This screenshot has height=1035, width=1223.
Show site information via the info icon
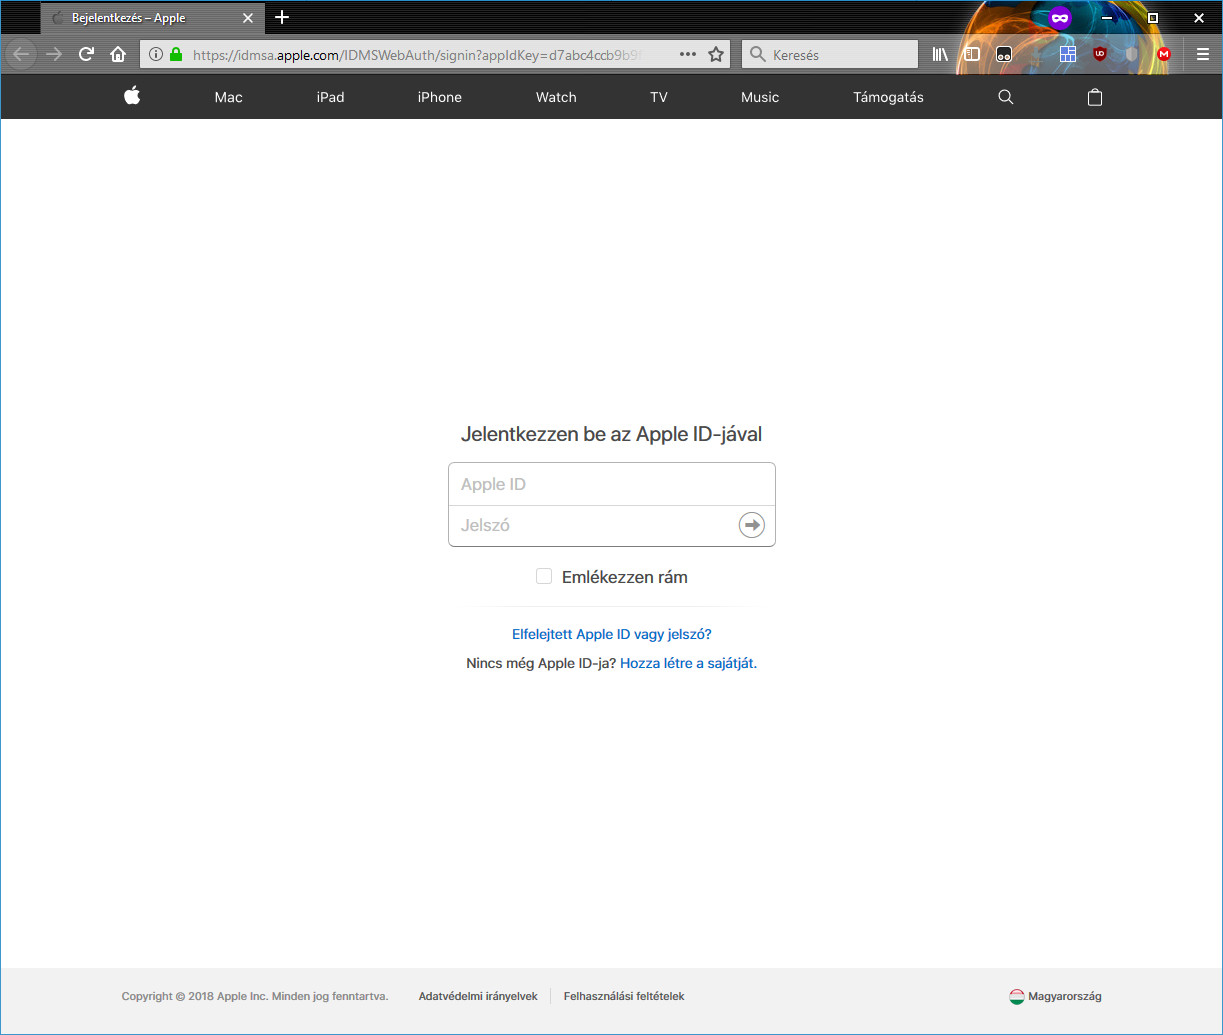point(155,54)
